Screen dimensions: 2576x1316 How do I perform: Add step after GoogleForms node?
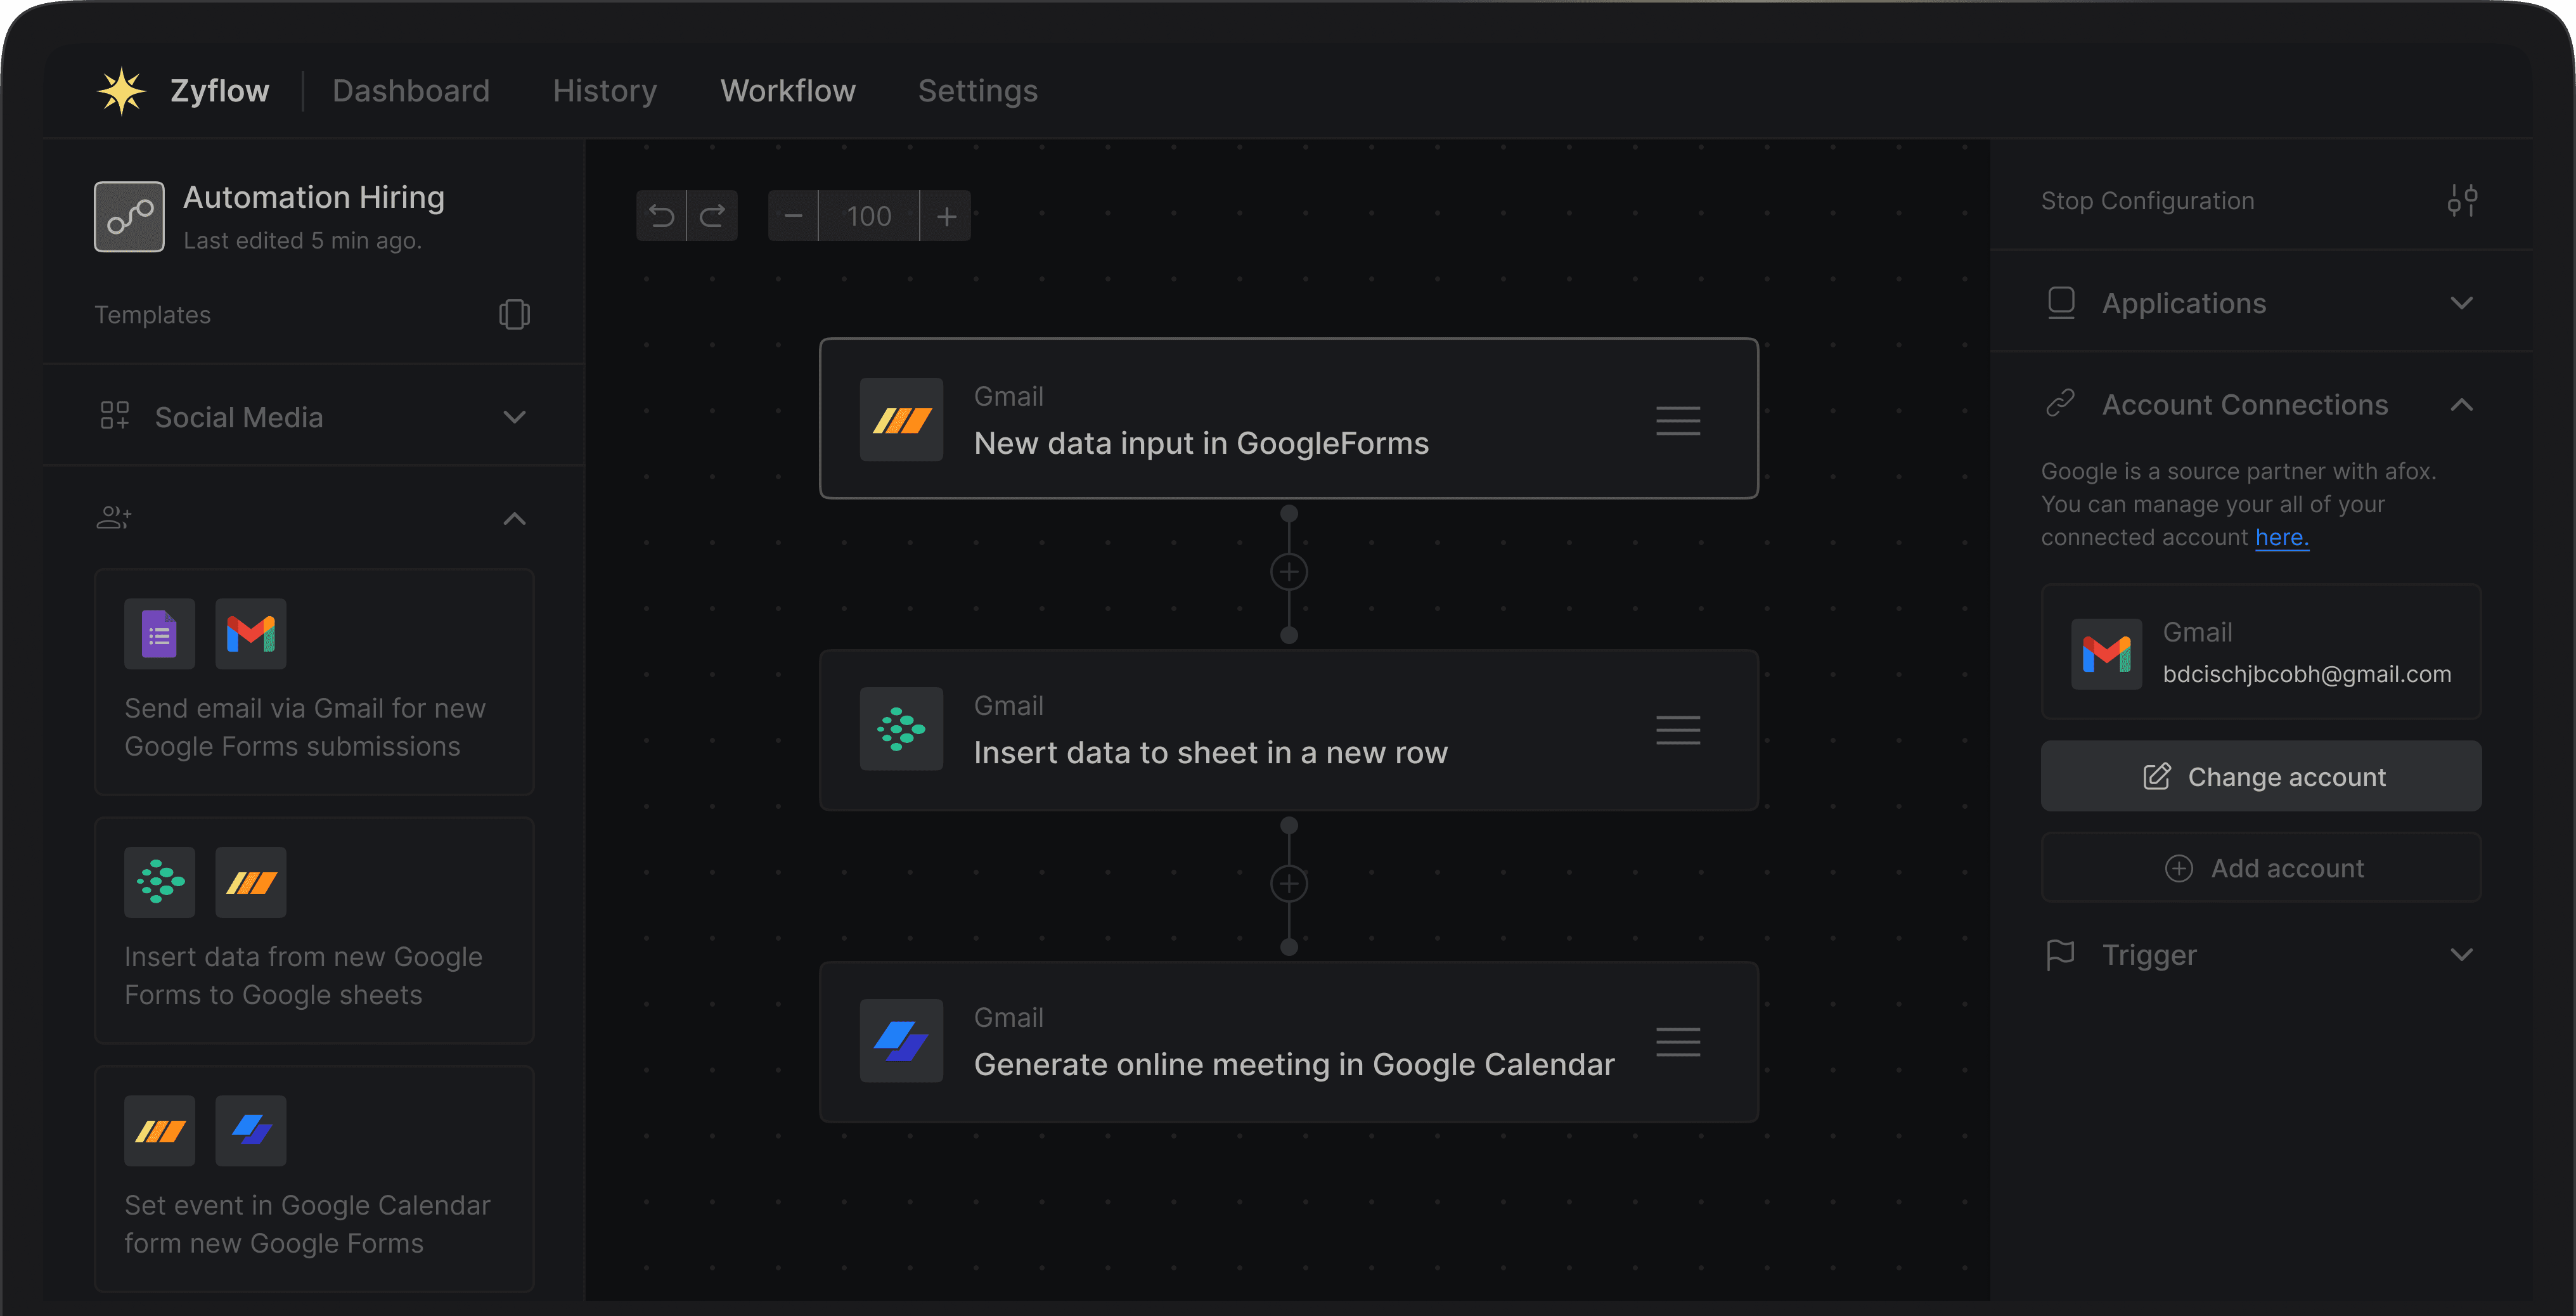click(1288, 573)
